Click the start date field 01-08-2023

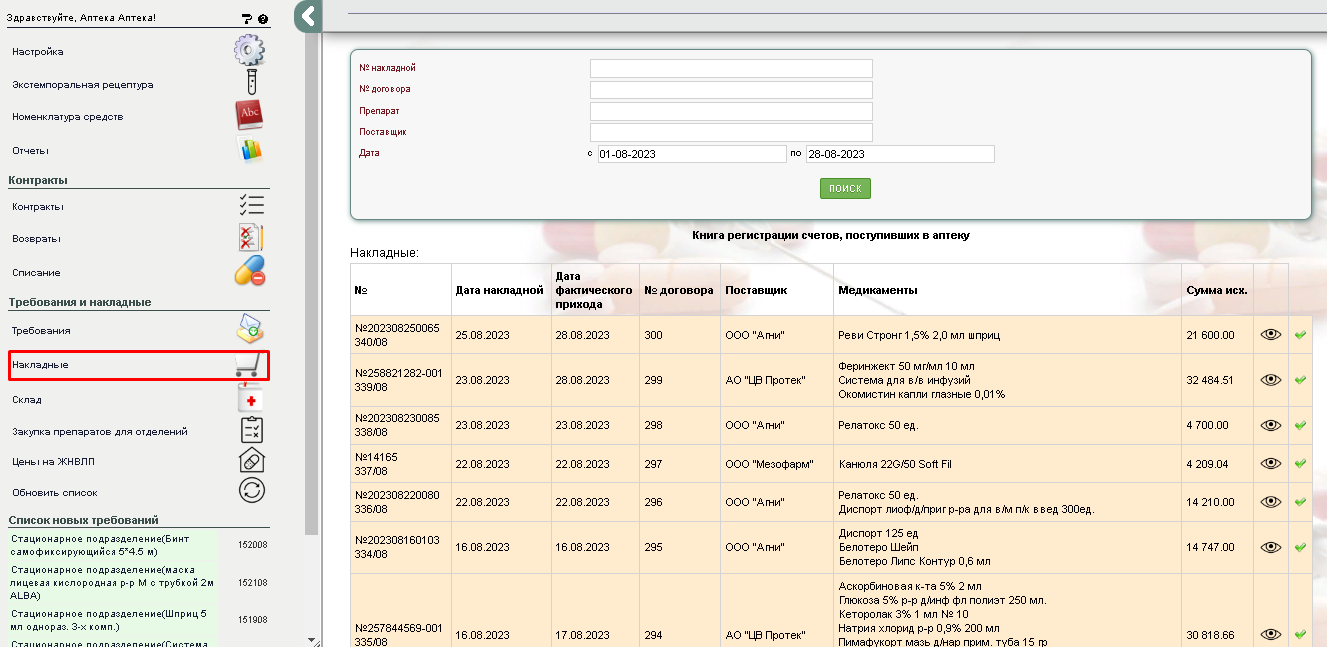[x=691, y=154]
